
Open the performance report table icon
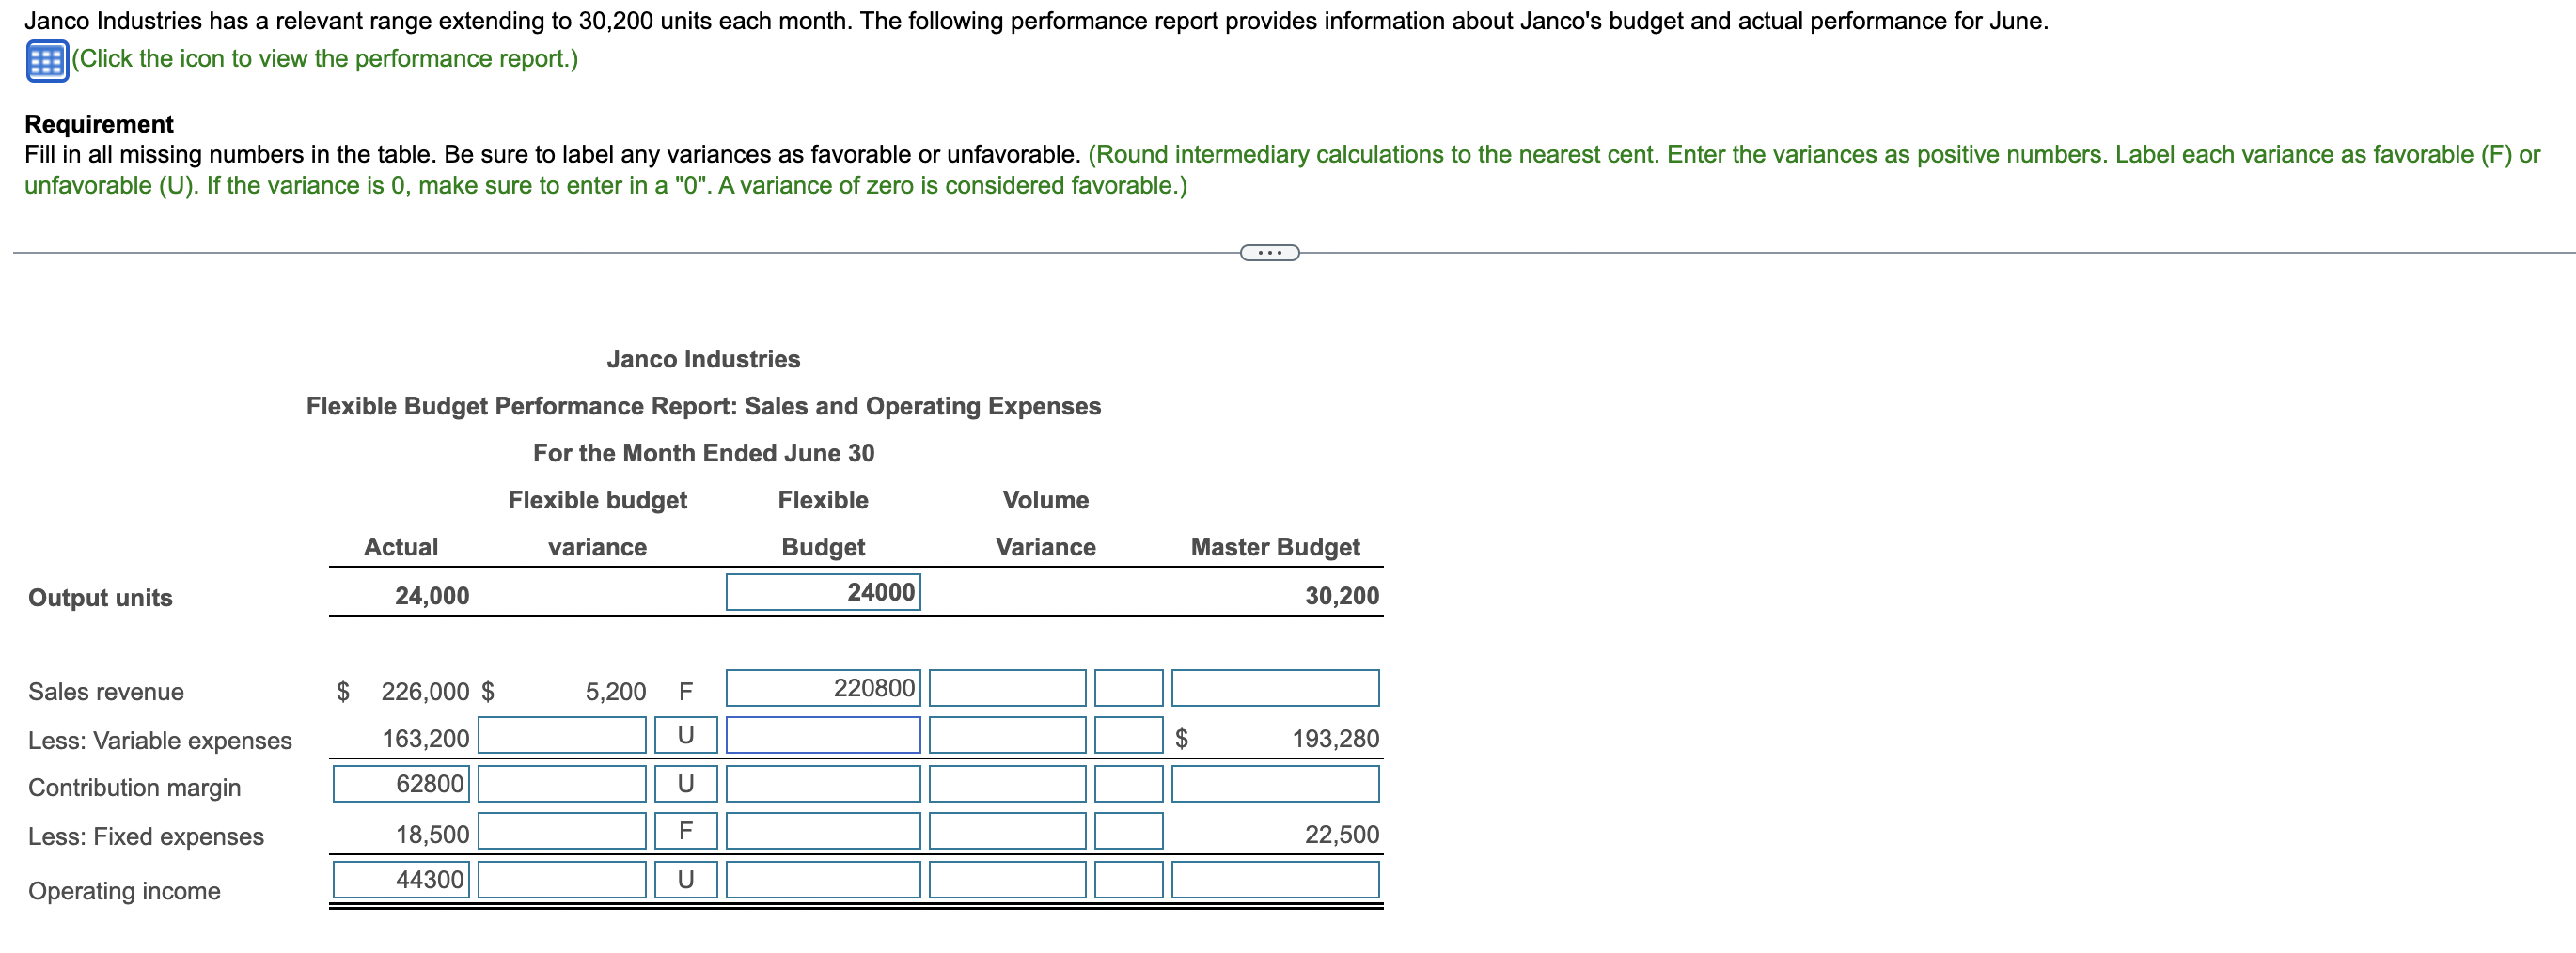pos(46,61)
